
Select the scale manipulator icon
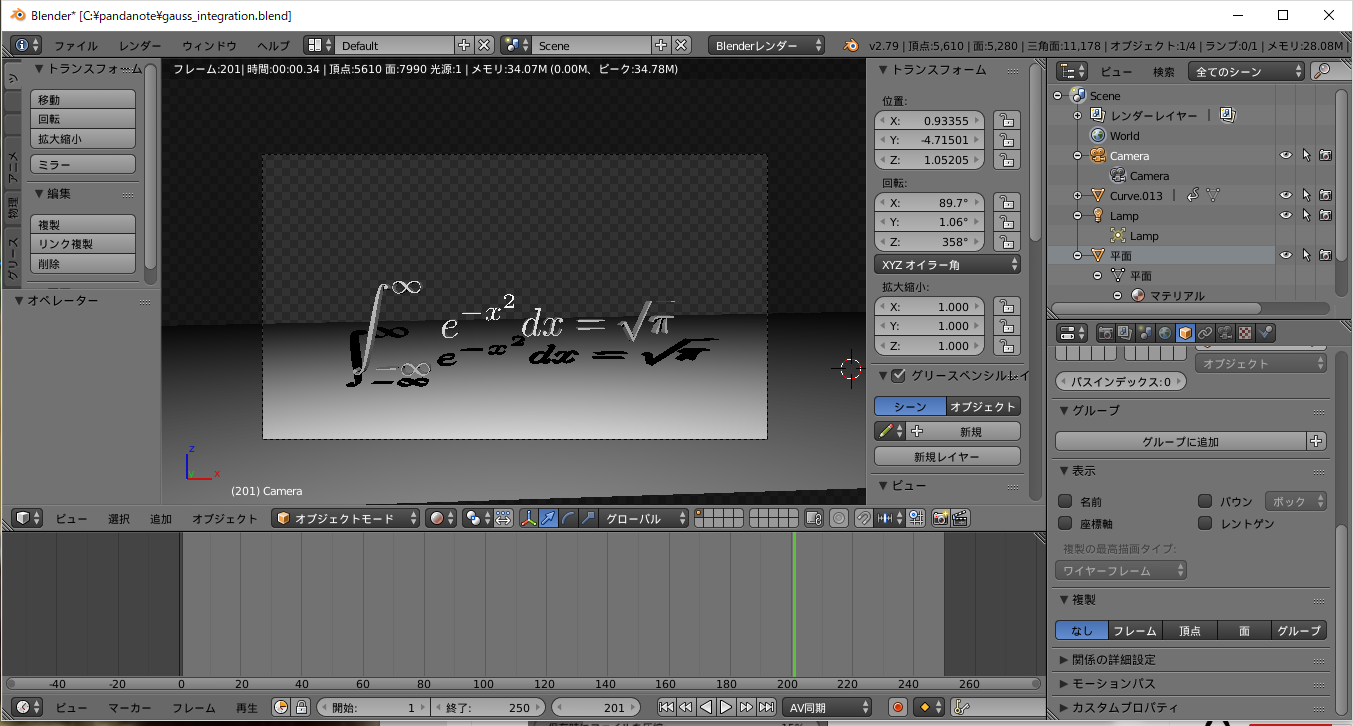coord(588,518)
